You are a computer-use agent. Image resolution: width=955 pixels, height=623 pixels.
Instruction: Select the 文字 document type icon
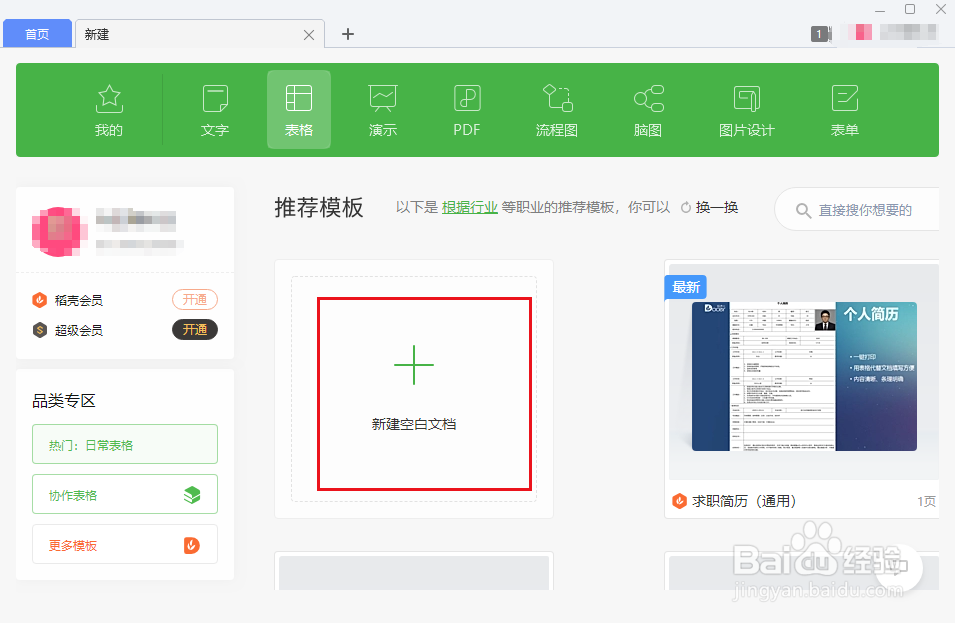[214, 110]
